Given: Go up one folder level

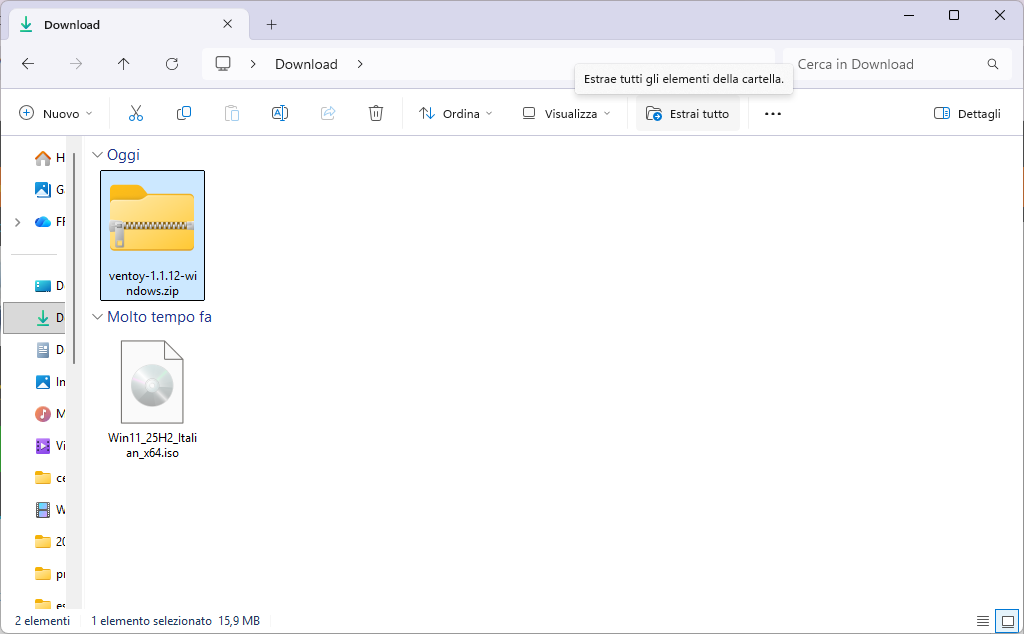Looking at the screenshot, I should 123,64.
